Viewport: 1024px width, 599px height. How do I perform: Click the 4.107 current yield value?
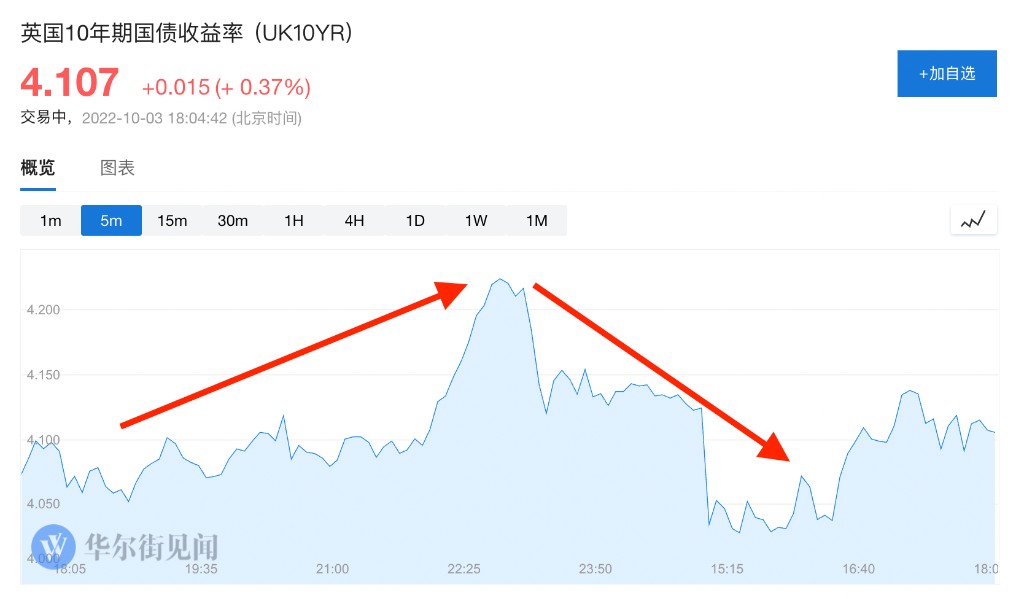pos(70,83)
